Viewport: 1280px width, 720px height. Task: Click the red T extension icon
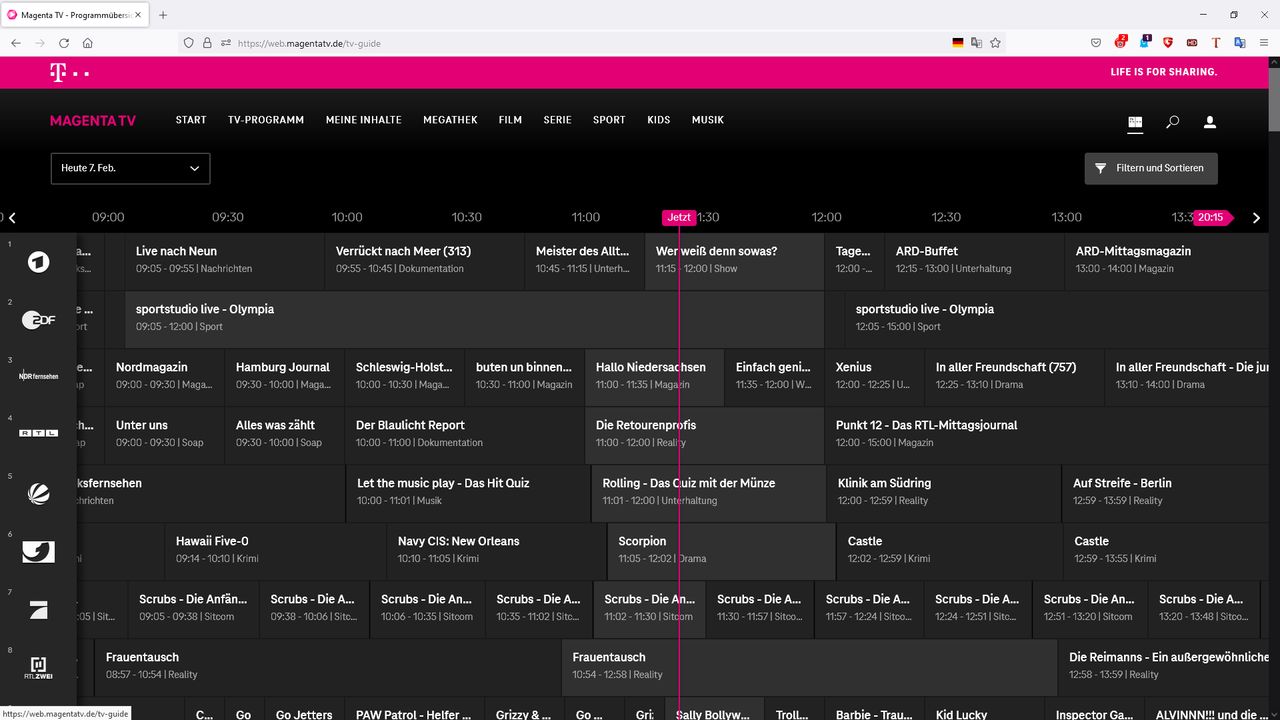1216,43
